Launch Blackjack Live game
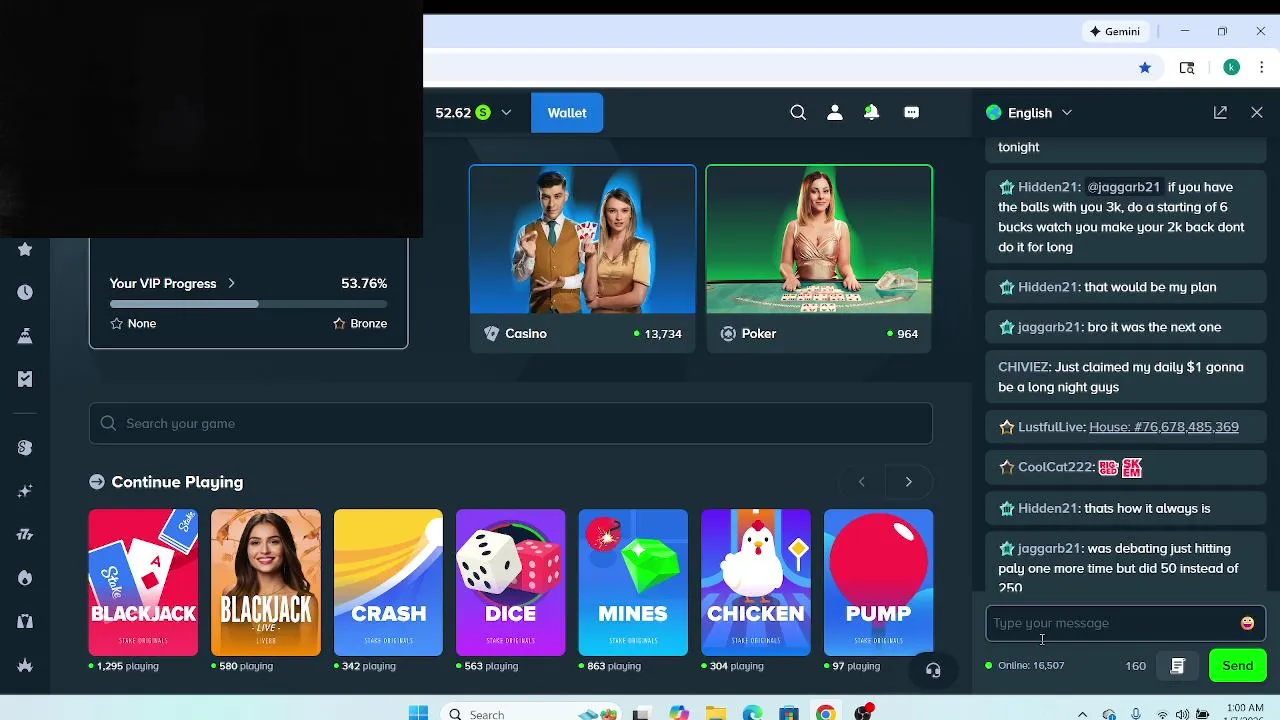 [x=266, y=583]
